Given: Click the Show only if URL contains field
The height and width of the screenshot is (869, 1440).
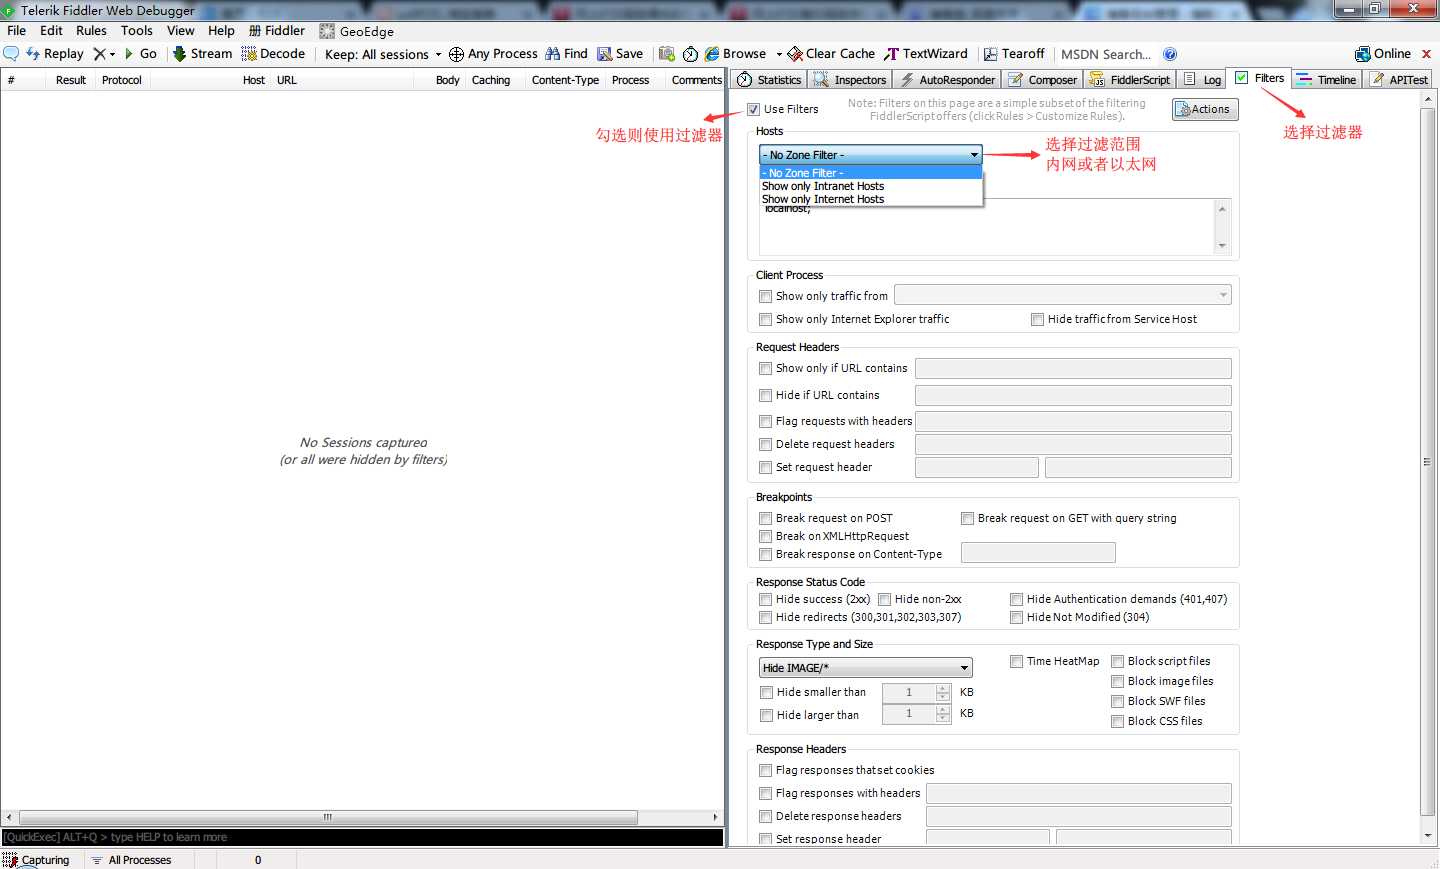Looking at the screenshot, I should coord(1073,368).
